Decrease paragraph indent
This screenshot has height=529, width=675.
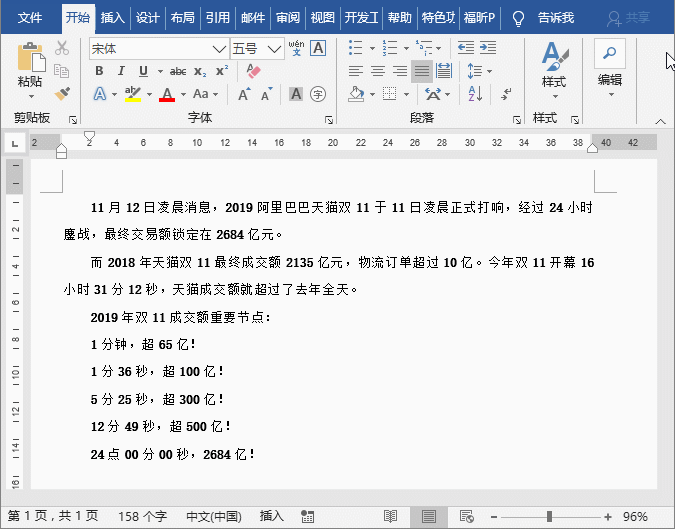[466, 48]
